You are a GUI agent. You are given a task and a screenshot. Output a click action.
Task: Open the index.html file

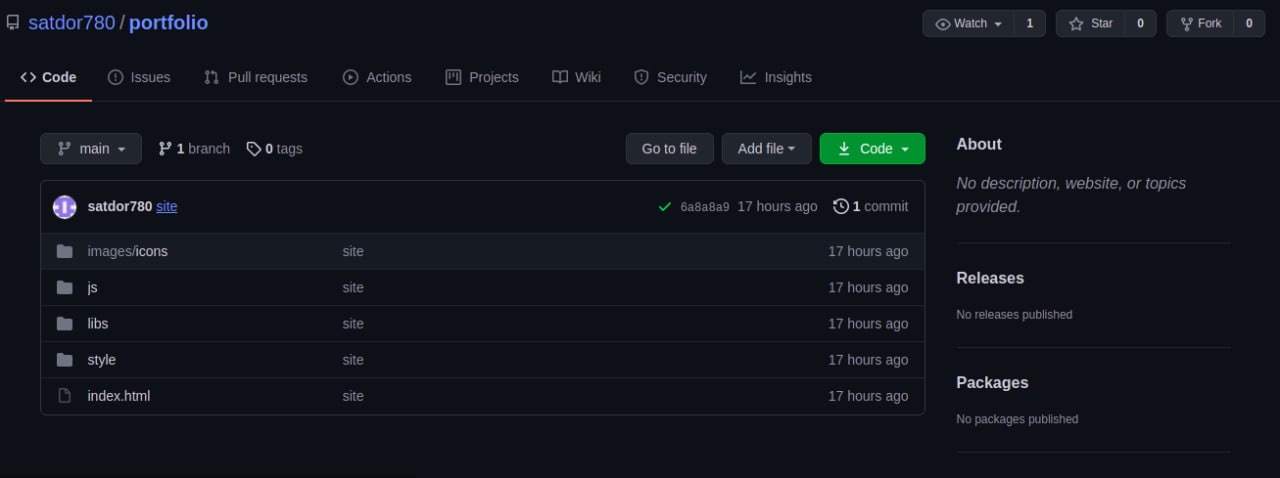click(x=119, y=395)
